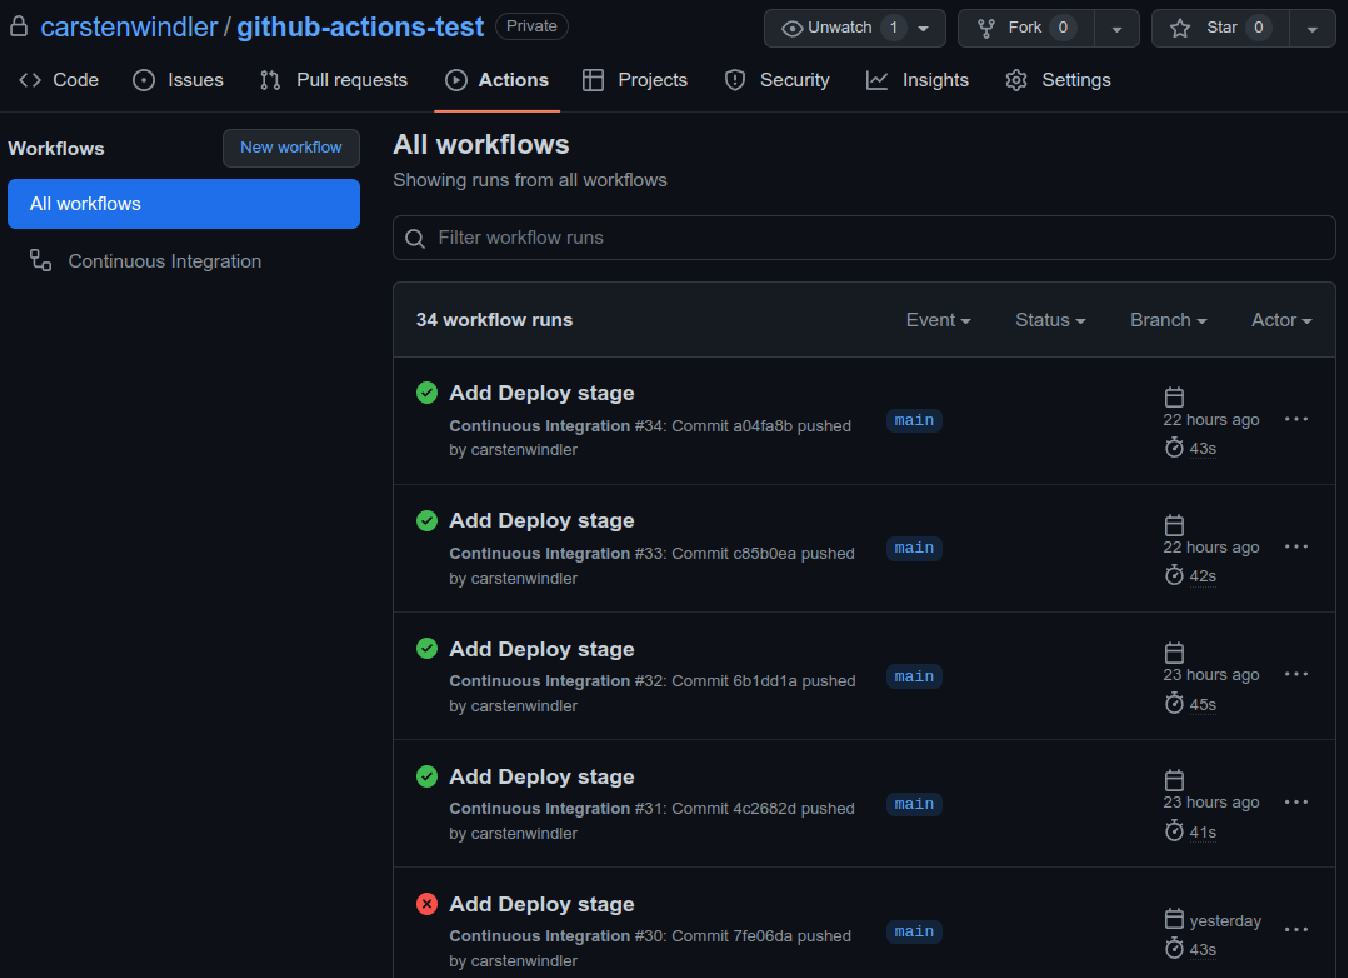
Task: Open Add Deploy stage run #34
Action: [542, 393]
